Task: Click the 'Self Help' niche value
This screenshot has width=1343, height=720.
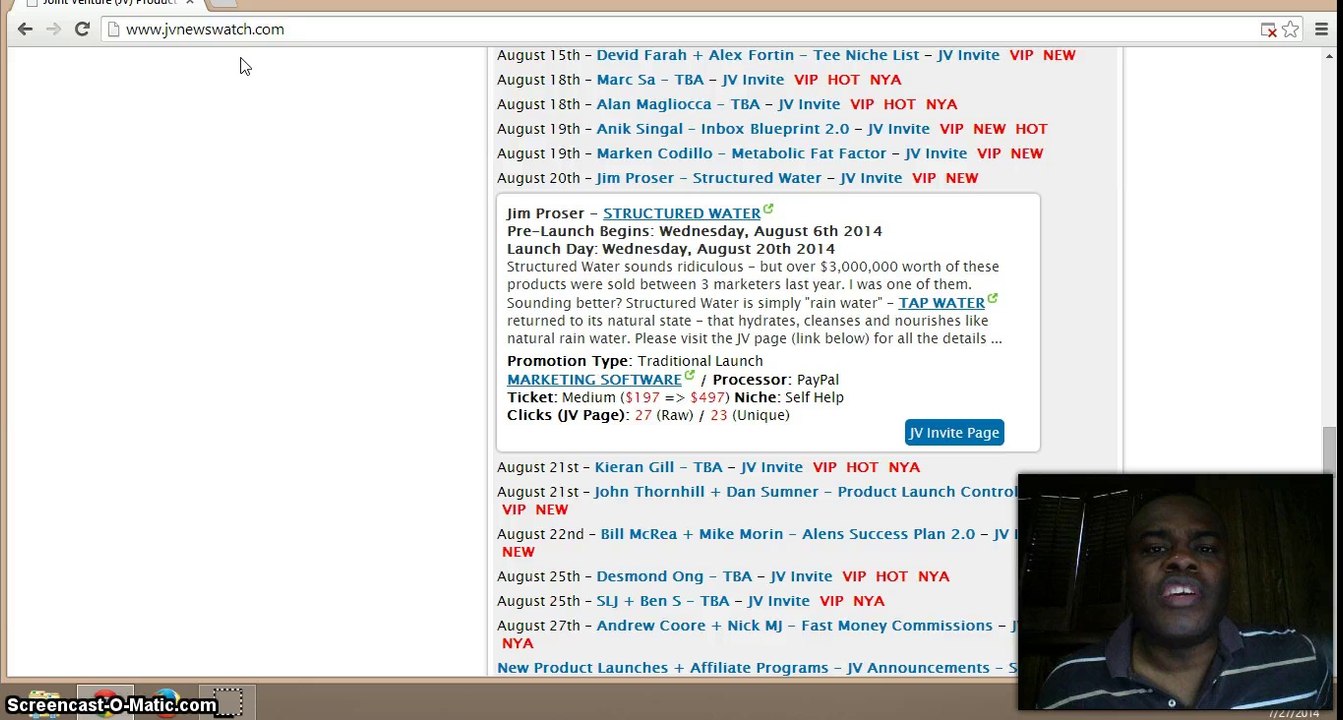Action: pyautogui.click(x=814, y=398)
